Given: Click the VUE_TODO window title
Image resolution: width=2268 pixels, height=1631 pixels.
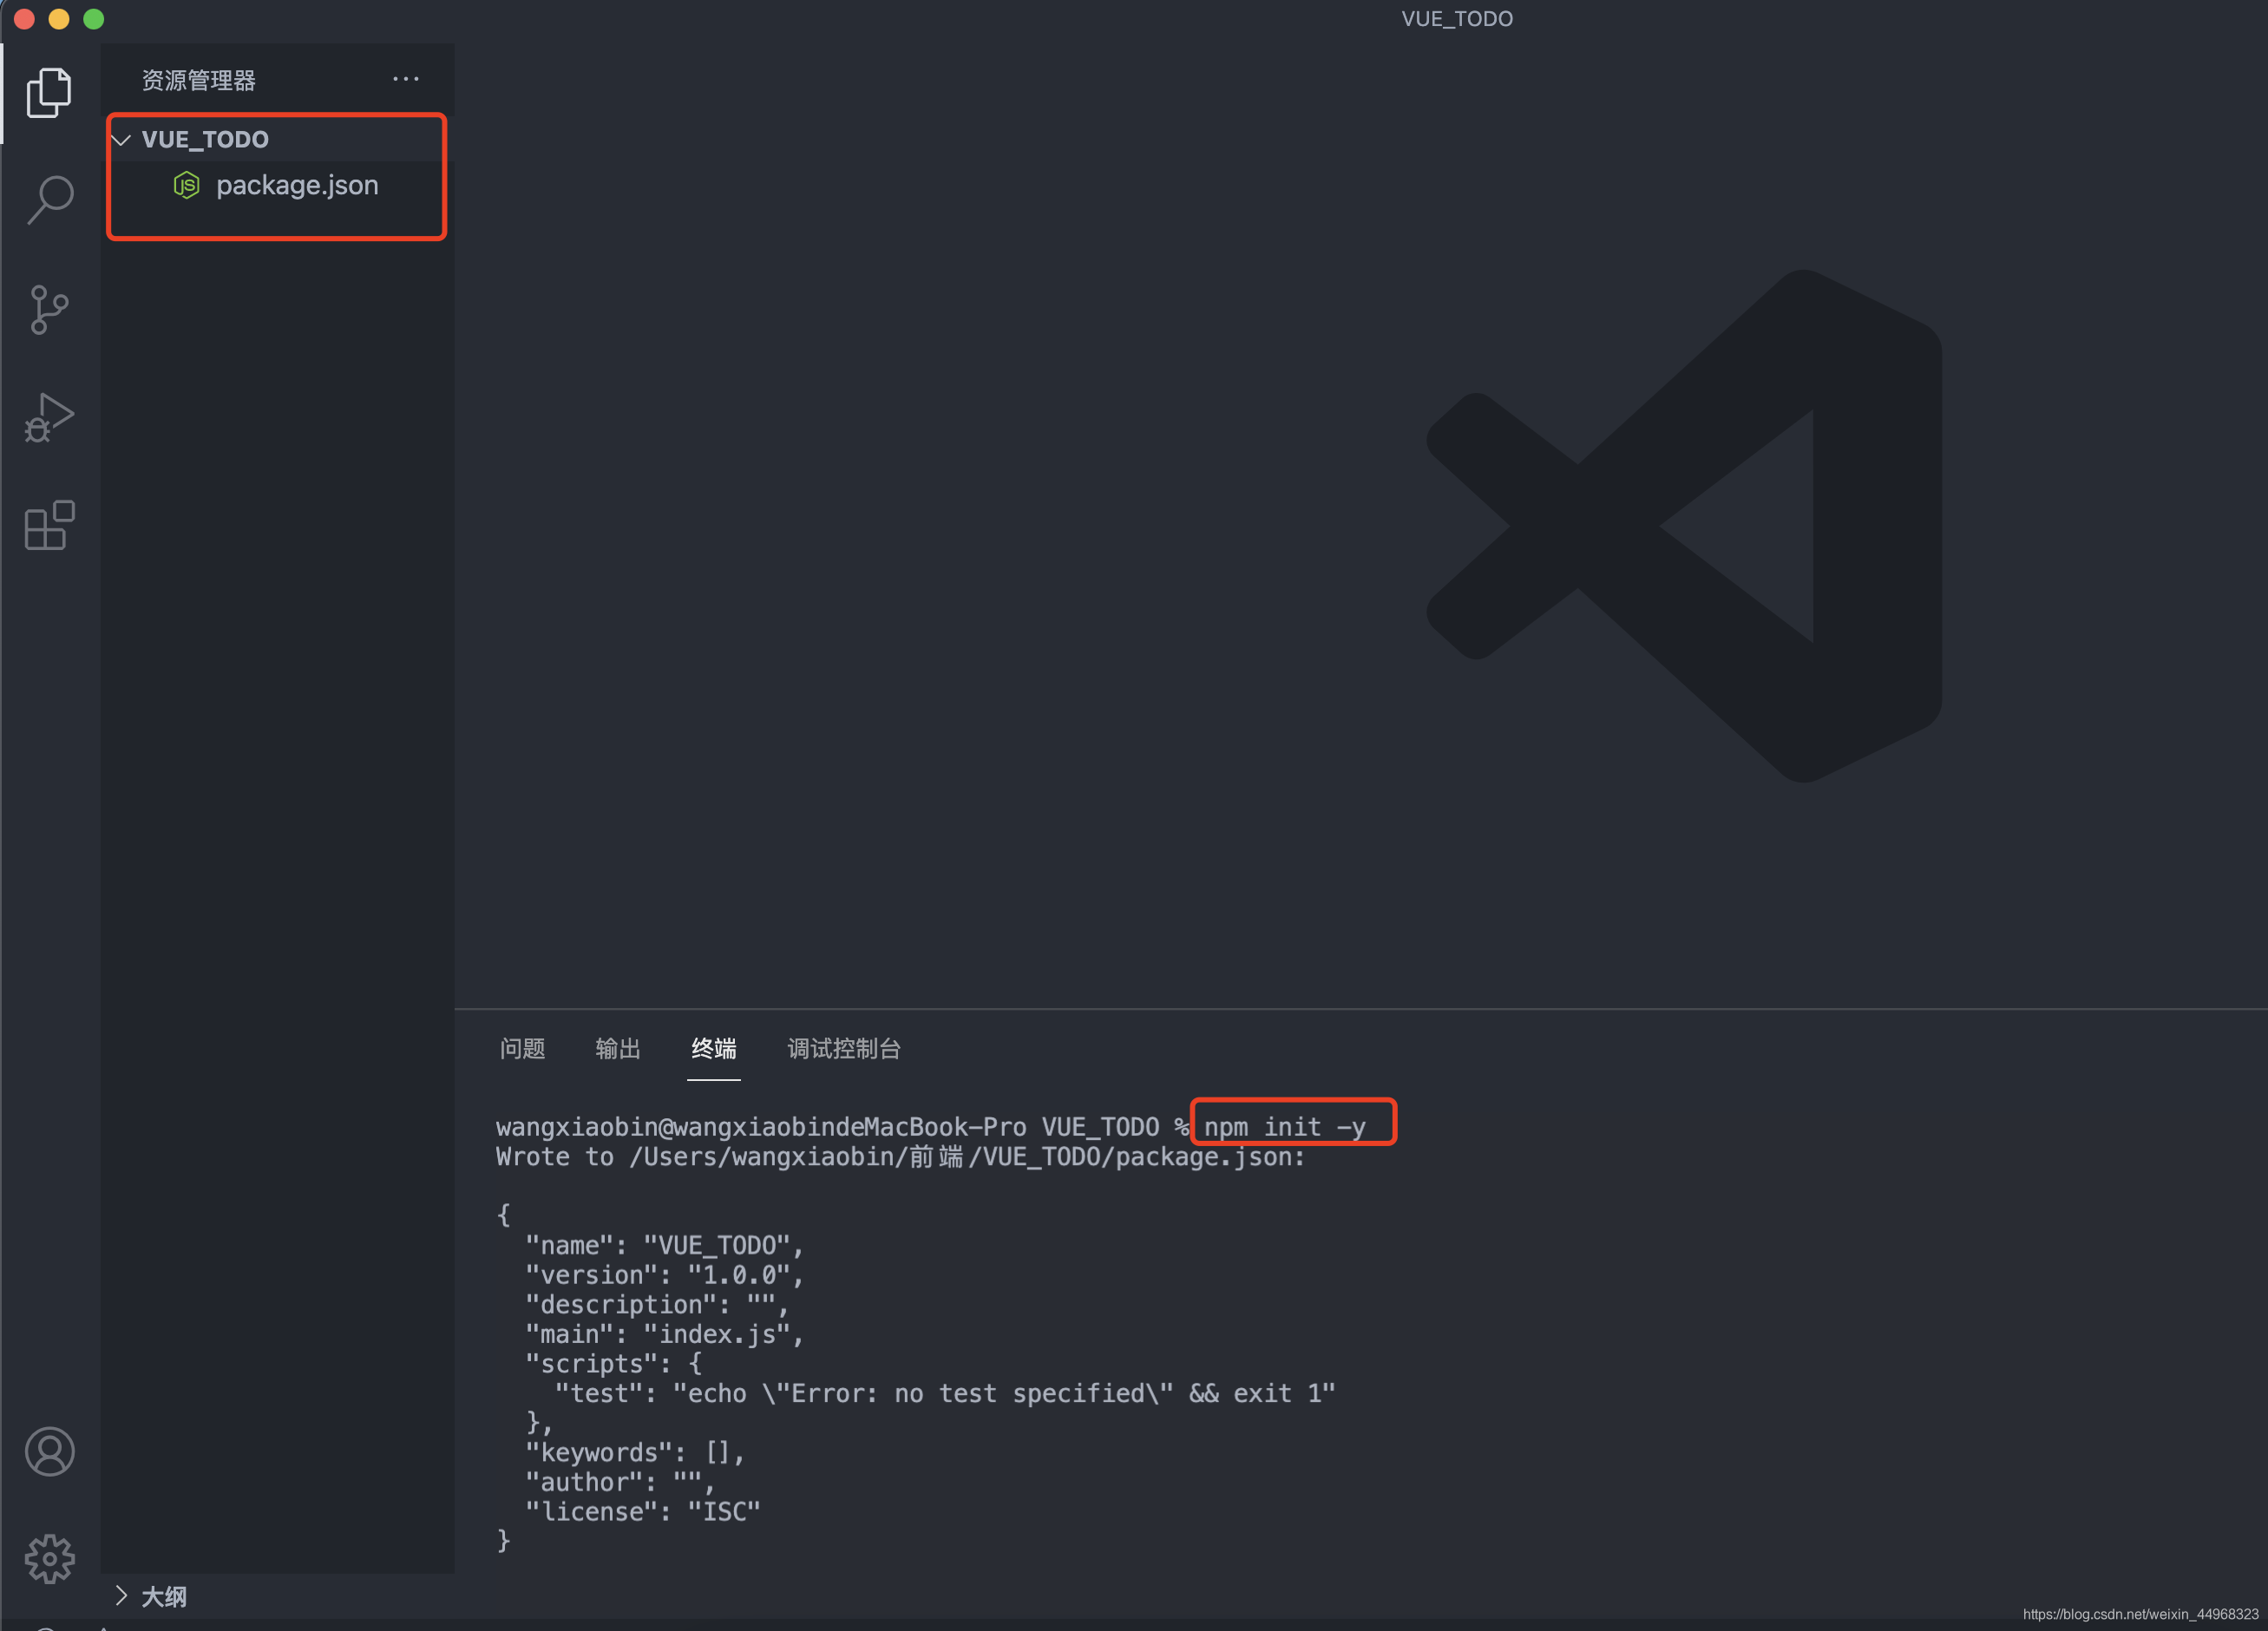Looking at the screenshot, I should click(1456, 19).
